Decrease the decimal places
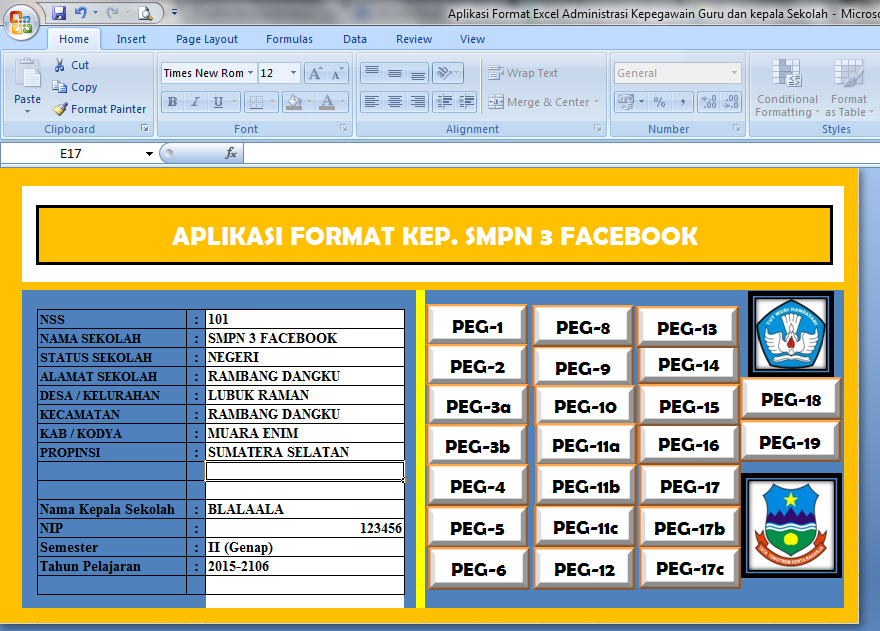The image size is (880, 631). (731, 102)
